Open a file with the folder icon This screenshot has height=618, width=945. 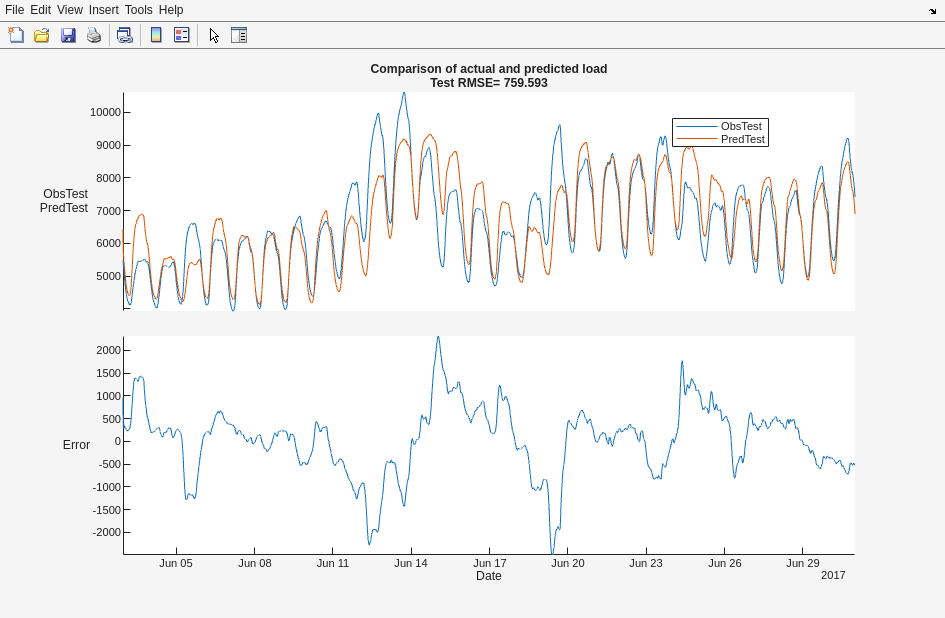[41, 35]
